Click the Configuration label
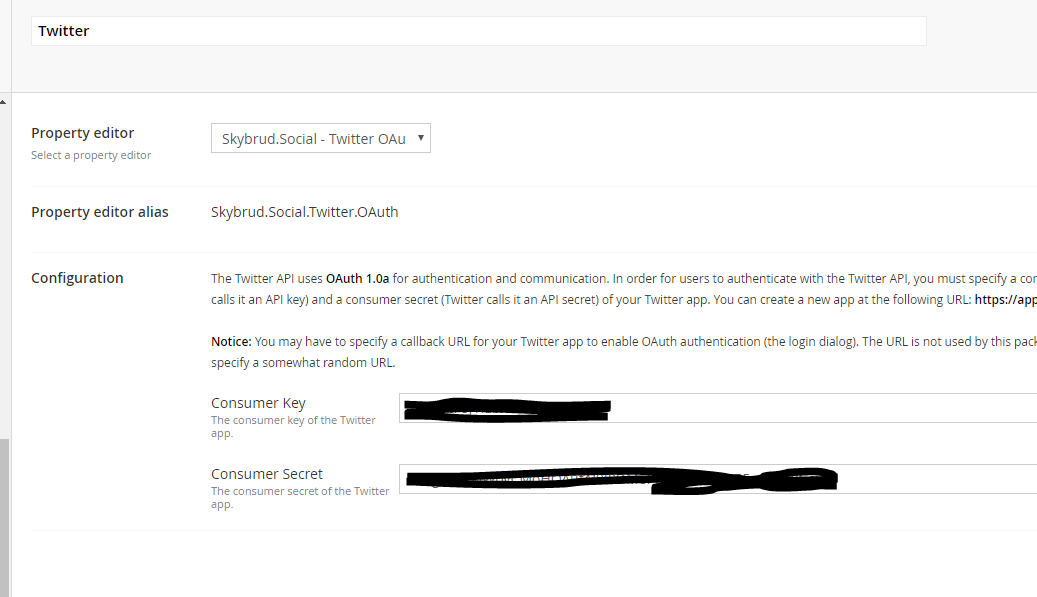The image size is (1037, 597). tap(77, 278)
